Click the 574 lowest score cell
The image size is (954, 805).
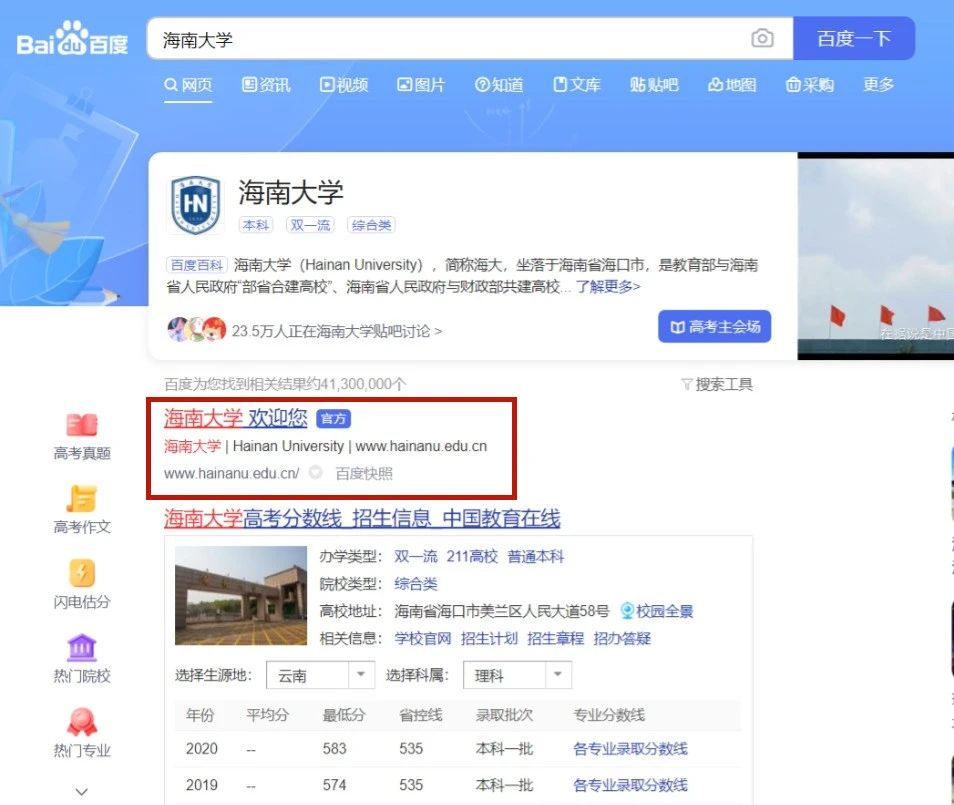coord(334,785)
